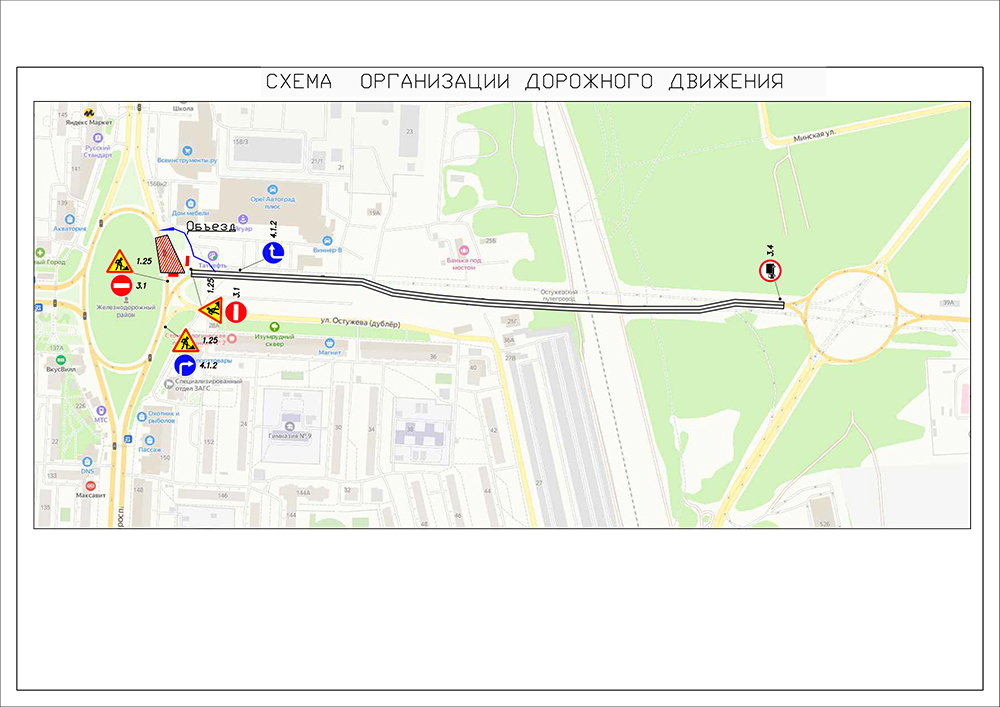Click the СХЕМА ОРГАНИЗАЦИИ ДОРОЖНОГО ДВИЖЕНИЯ title
This screenshot has width=1000, height=707.
click(x=523, y=82)
